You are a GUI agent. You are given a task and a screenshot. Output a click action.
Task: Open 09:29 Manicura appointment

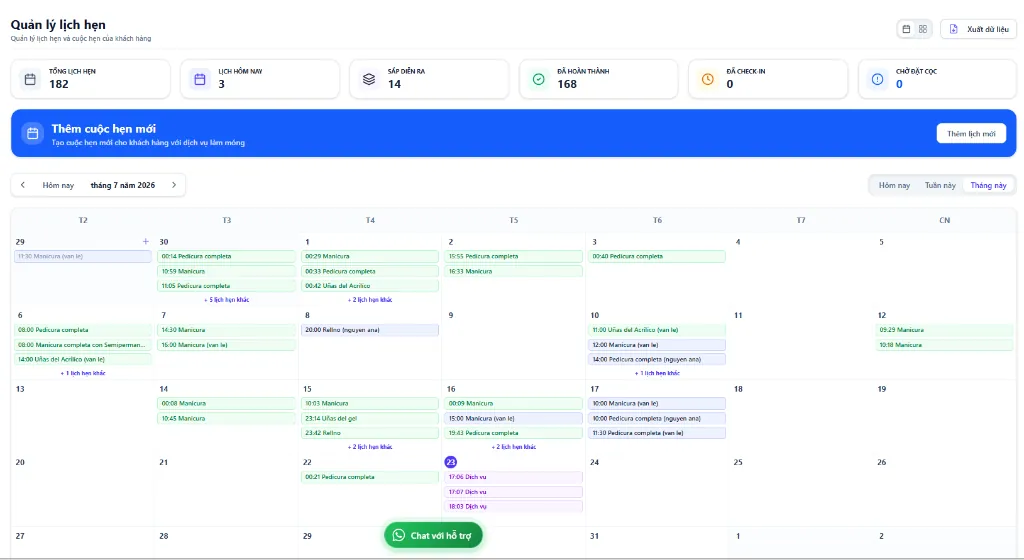(x=944, y=330)
